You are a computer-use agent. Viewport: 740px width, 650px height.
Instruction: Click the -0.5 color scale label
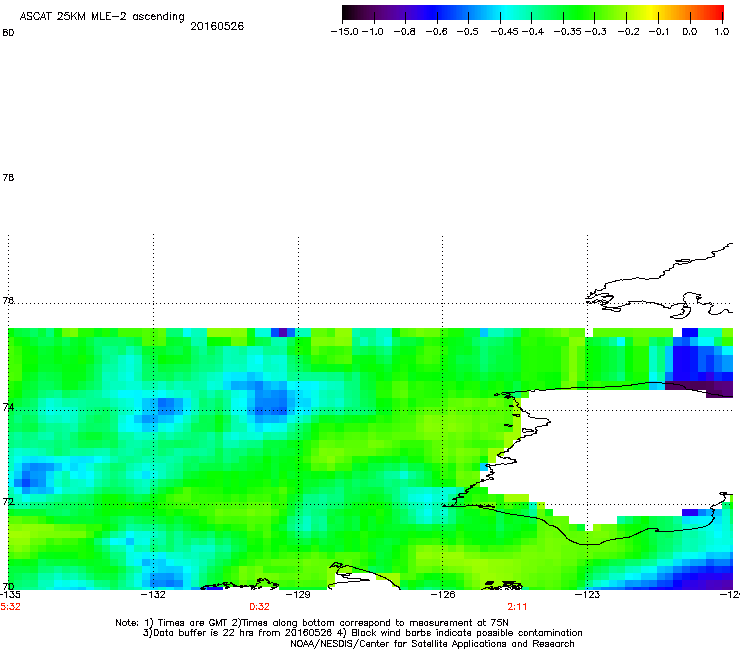468,32
